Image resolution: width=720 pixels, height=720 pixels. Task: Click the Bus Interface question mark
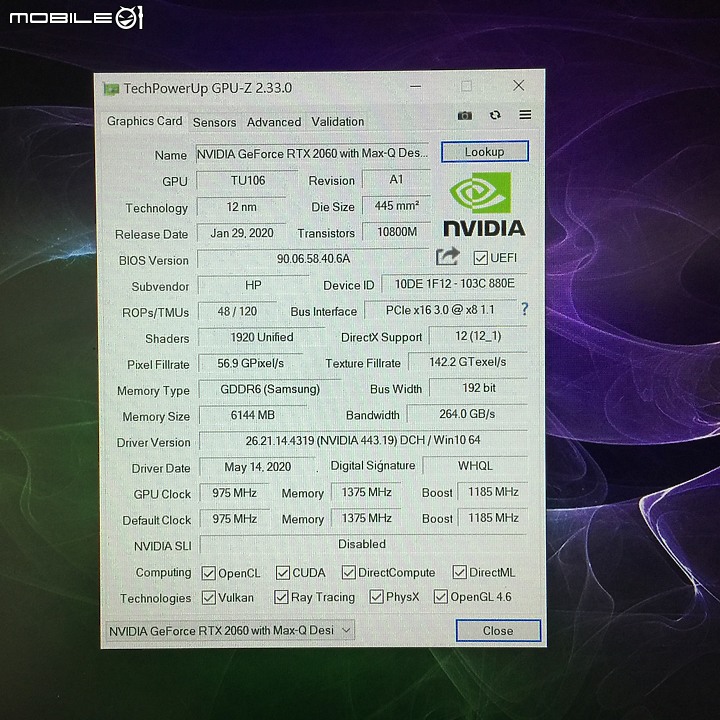pos(525,309)
